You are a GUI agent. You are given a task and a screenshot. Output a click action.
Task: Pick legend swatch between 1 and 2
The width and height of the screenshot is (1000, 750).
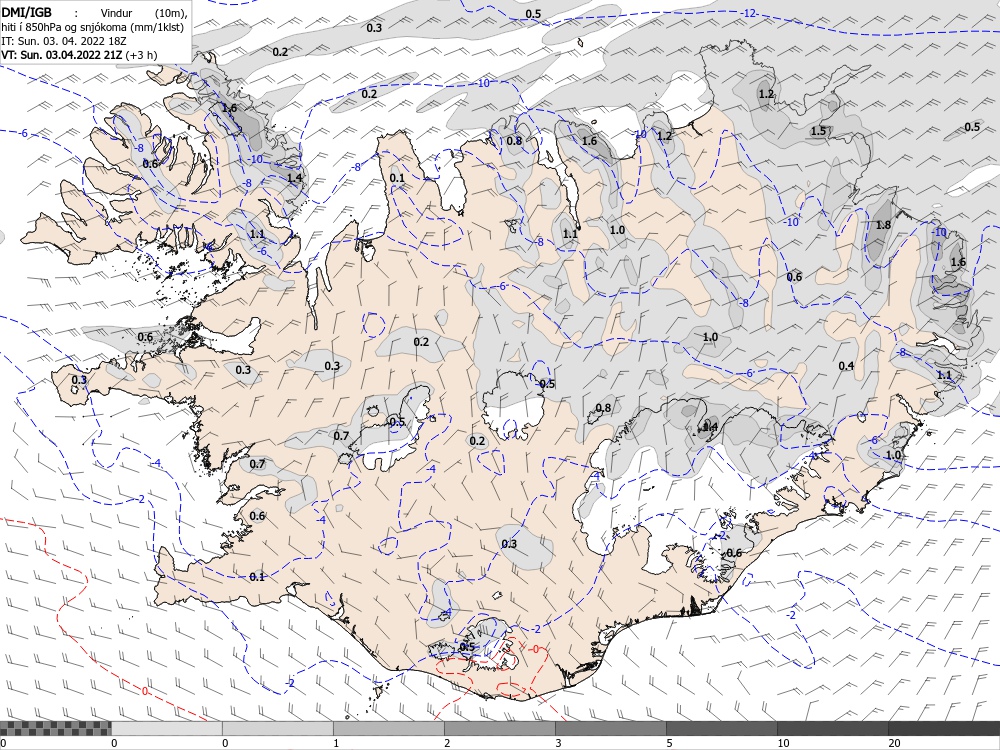(388, 728)
